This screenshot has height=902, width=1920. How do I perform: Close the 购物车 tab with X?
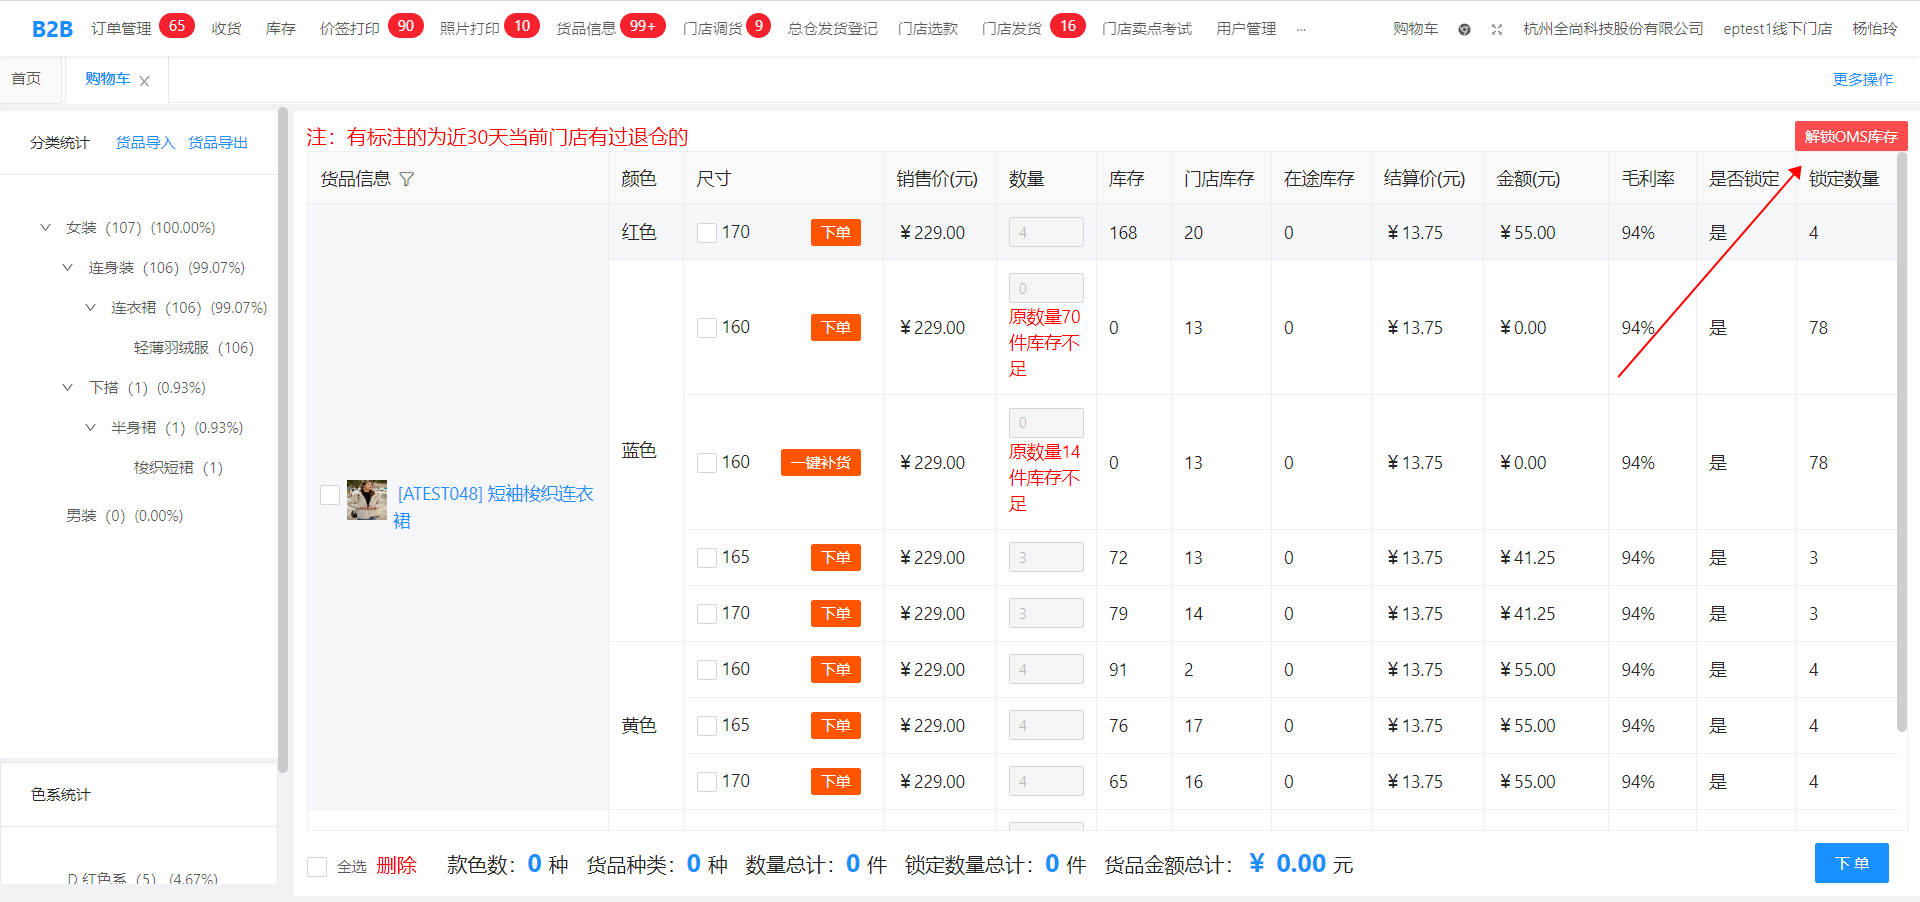point(145,81)
